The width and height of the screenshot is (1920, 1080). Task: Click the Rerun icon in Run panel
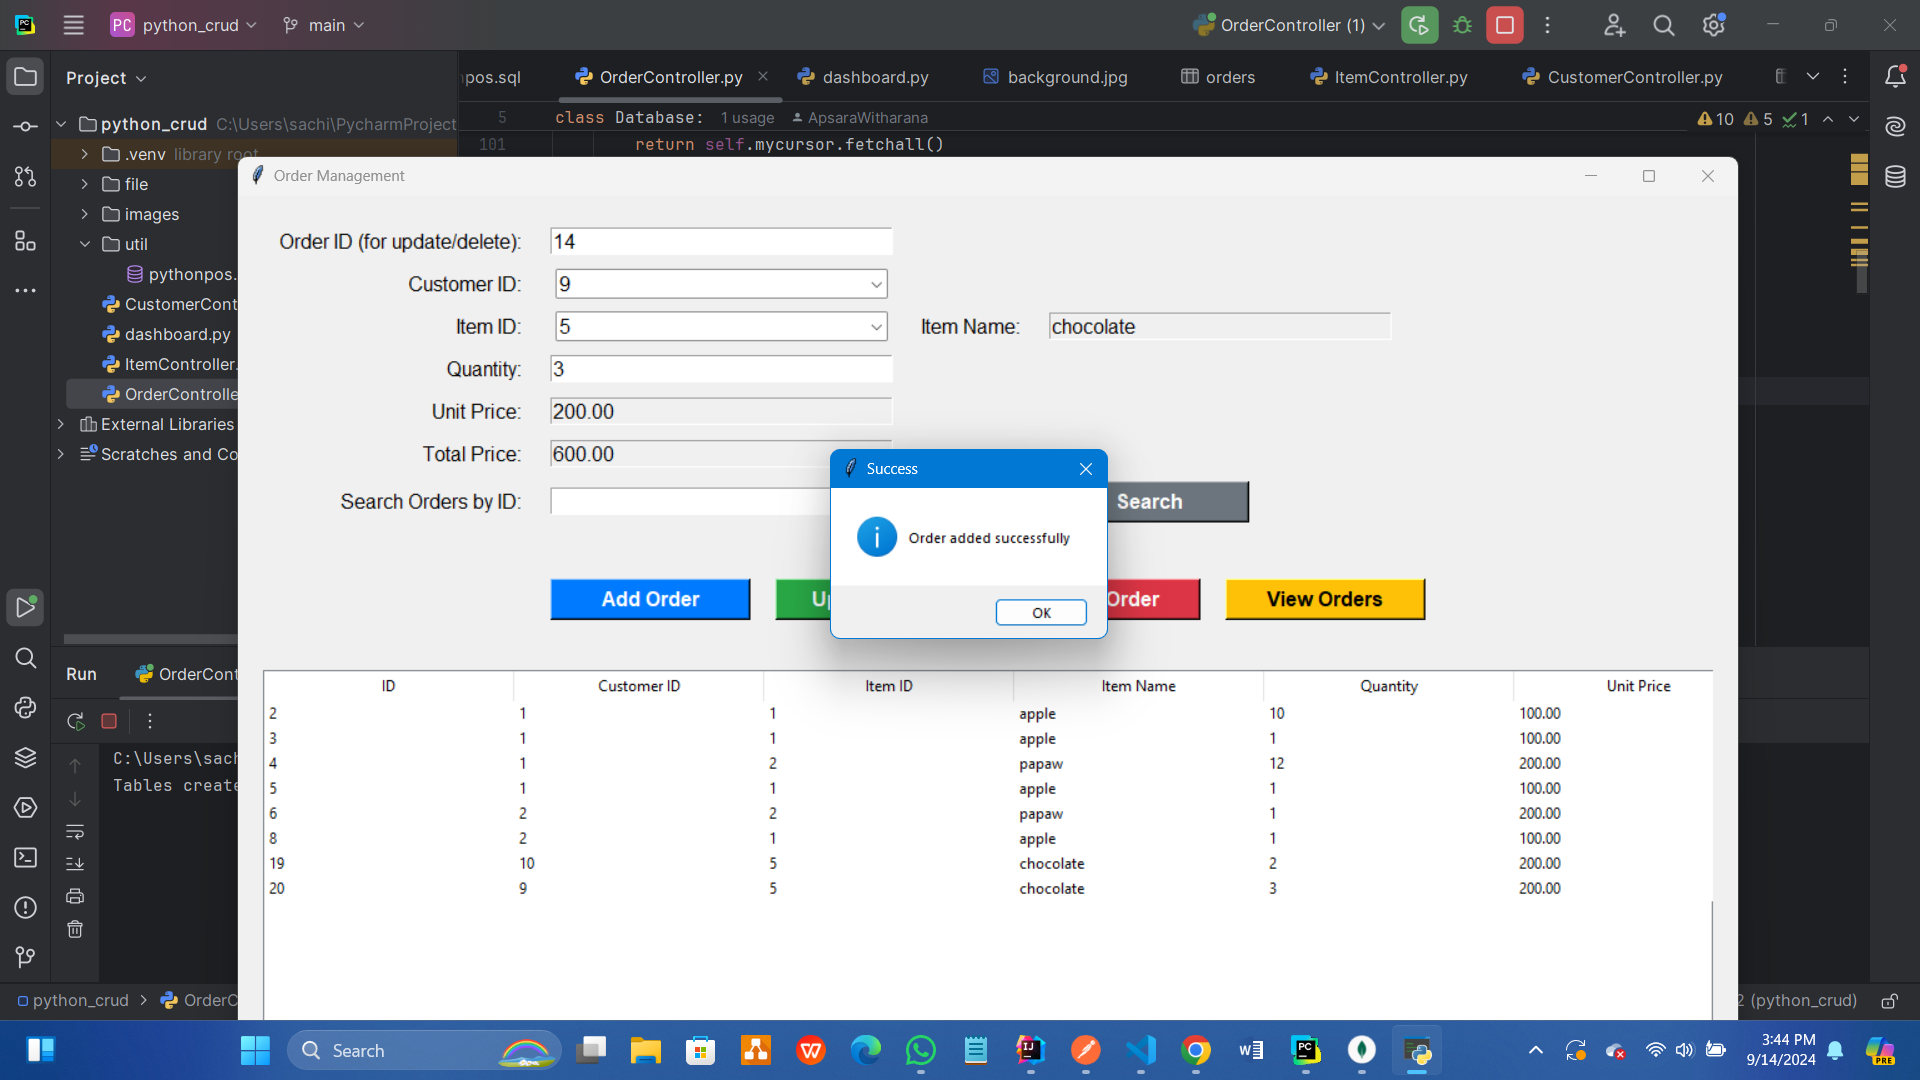(x=75, y=721)
